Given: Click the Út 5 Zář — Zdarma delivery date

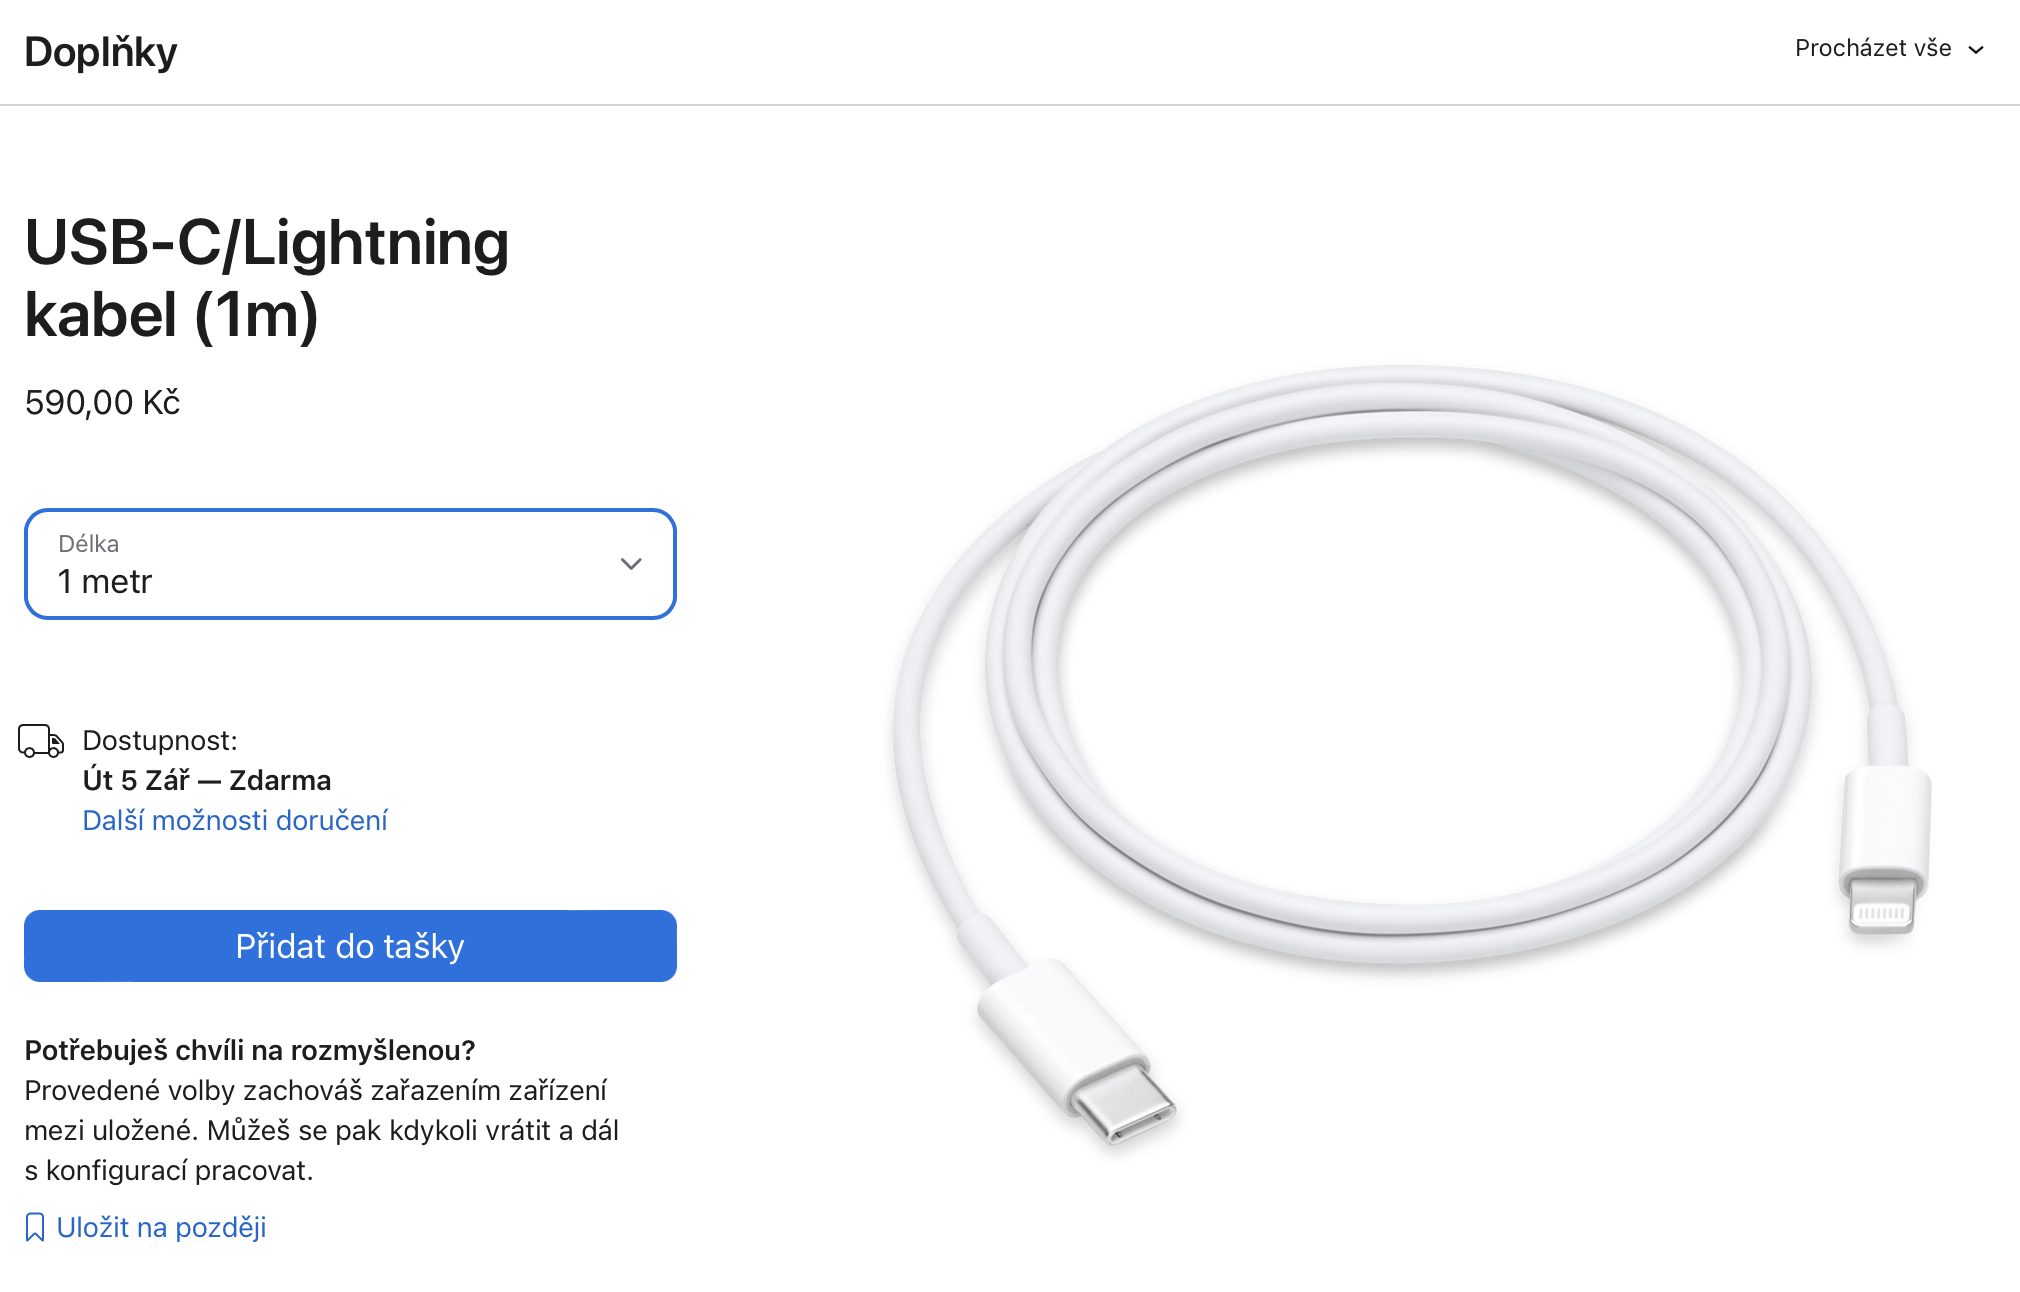Looking at the screenshot, I should point(207,780).
